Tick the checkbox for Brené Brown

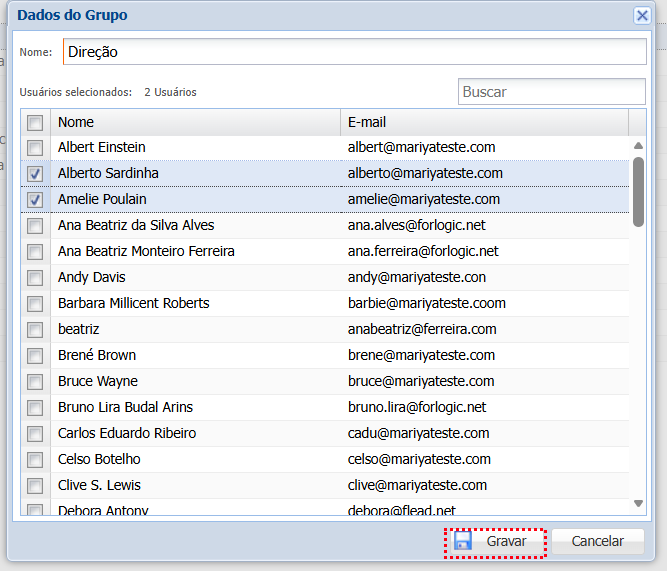[x=35, y=356]
